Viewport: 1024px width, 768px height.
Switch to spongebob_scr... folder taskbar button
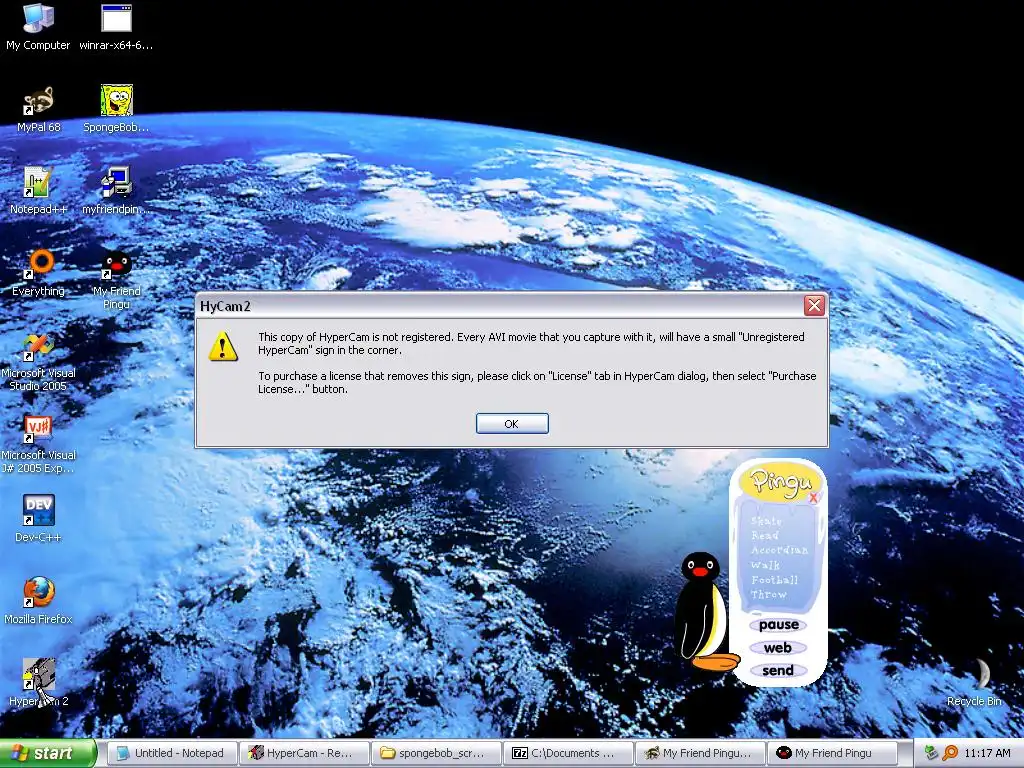click(436, 753)
